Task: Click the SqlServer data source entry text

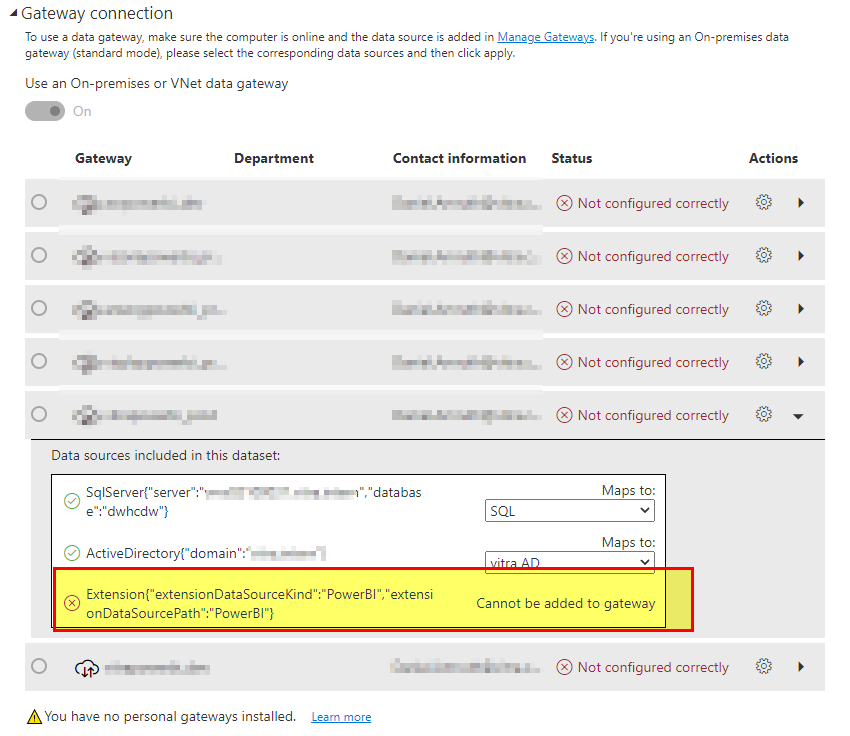Action: pyautogui.click(x=254, y=501)
